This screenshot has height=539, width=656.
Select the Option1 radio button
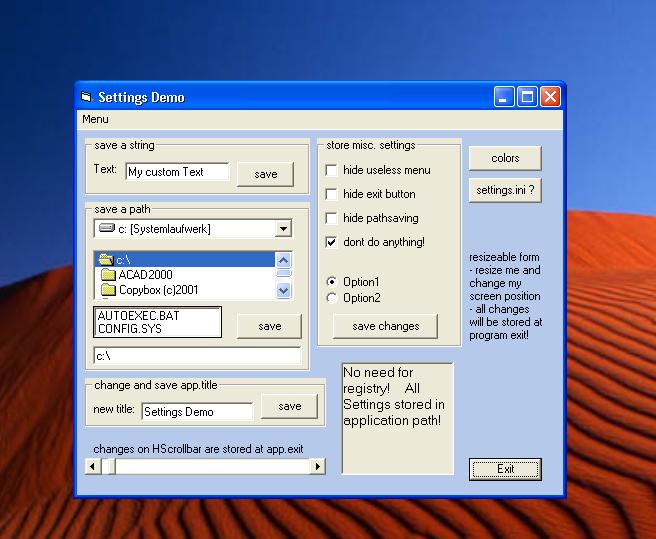pyautogui.click(x=332, y=282)
